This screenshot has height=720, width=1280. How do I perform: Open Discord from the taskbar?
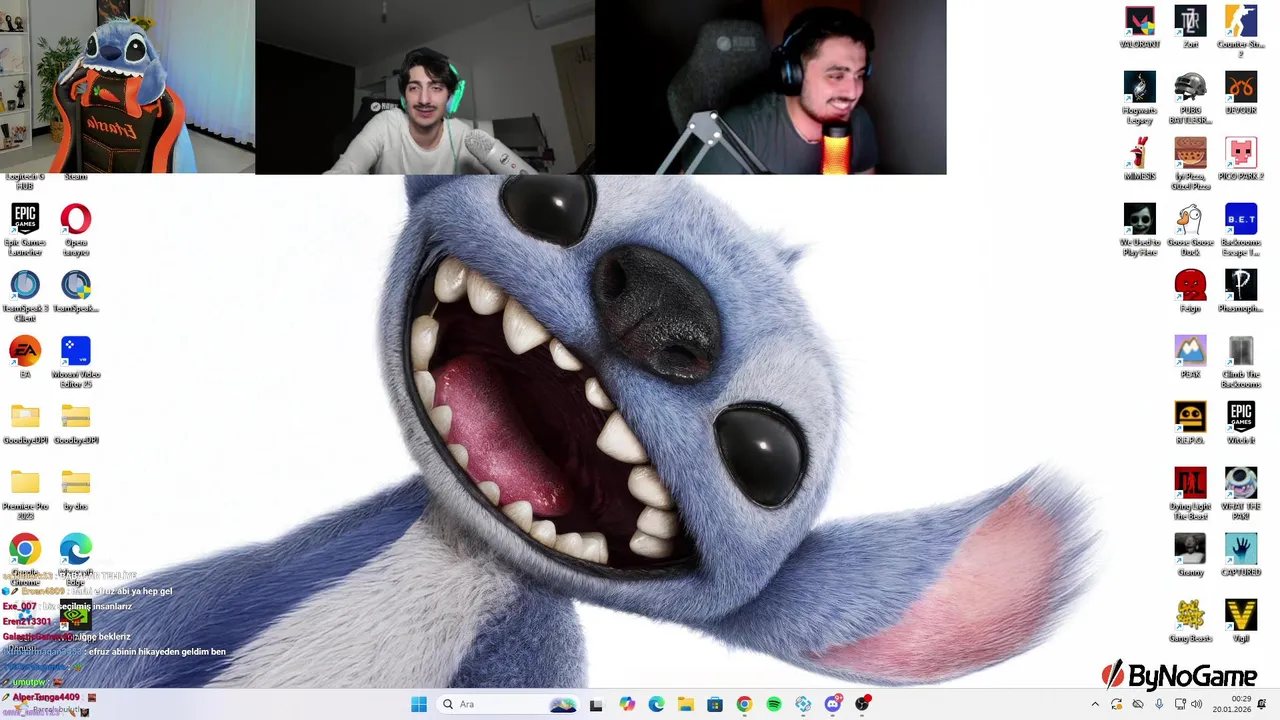click(833, 704)
